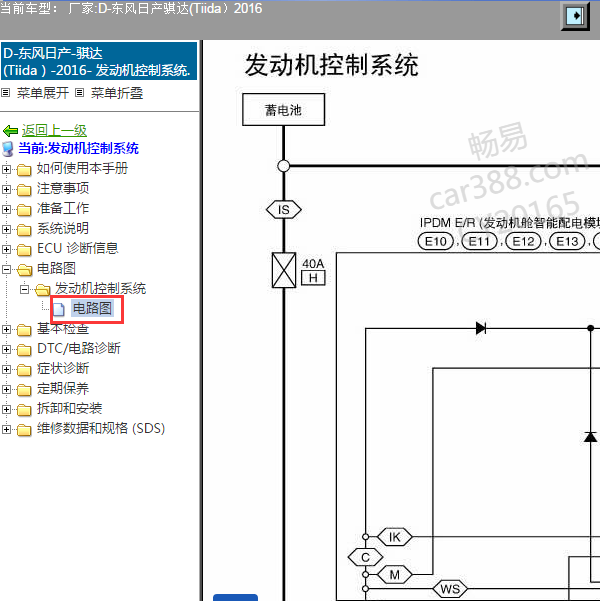Click the open folder icon for 发动机控制系统
This screenshot has width=600, height=601.
(43, 290)
